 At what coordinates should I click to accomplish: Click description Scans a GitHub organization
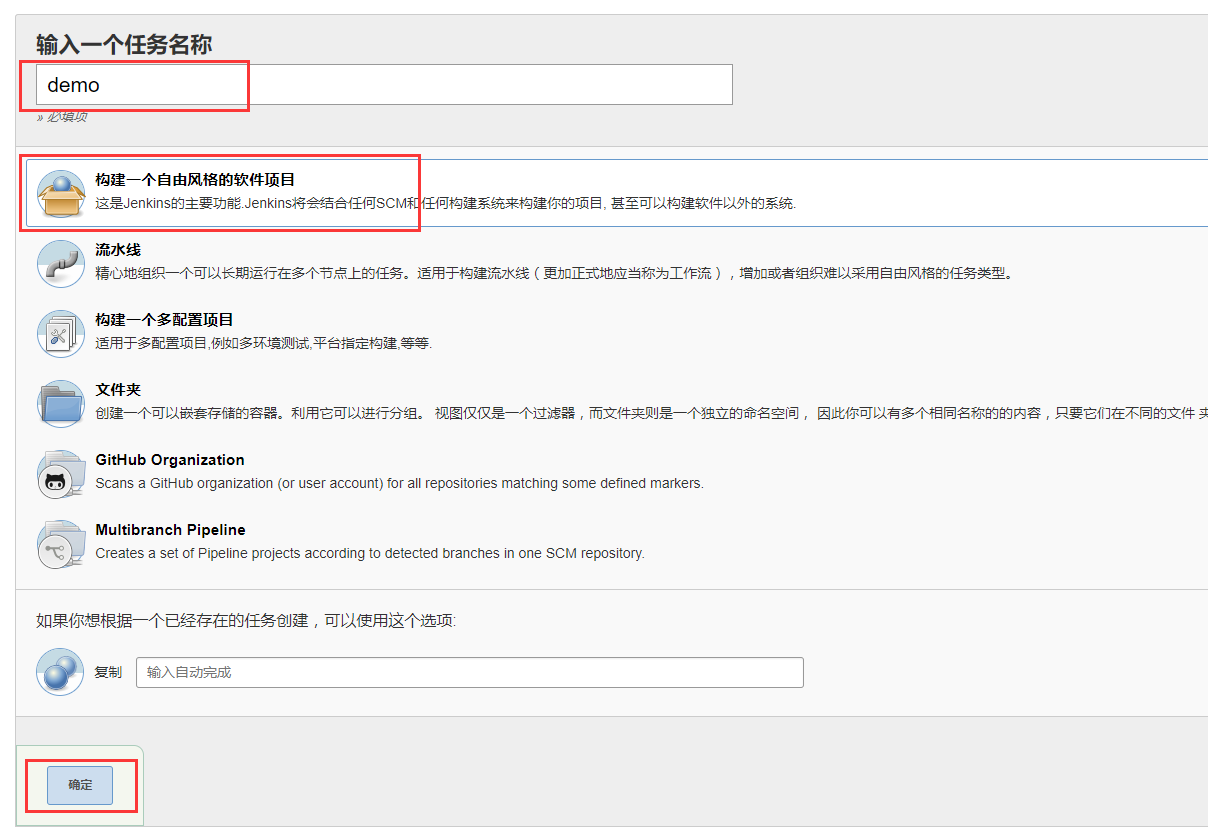(400, 483)
